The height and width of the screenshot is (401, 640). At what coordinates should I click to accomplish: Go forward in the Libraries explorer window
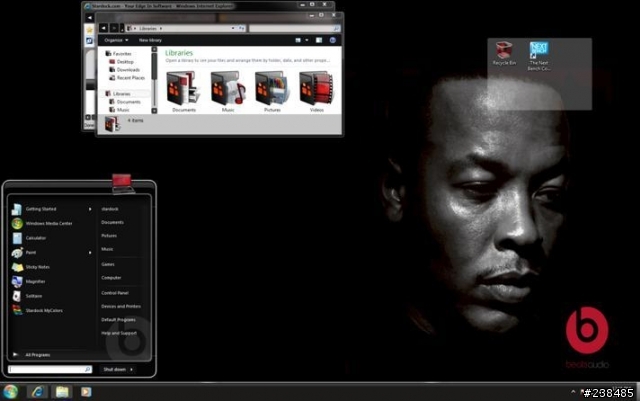(x=114, y=28)
